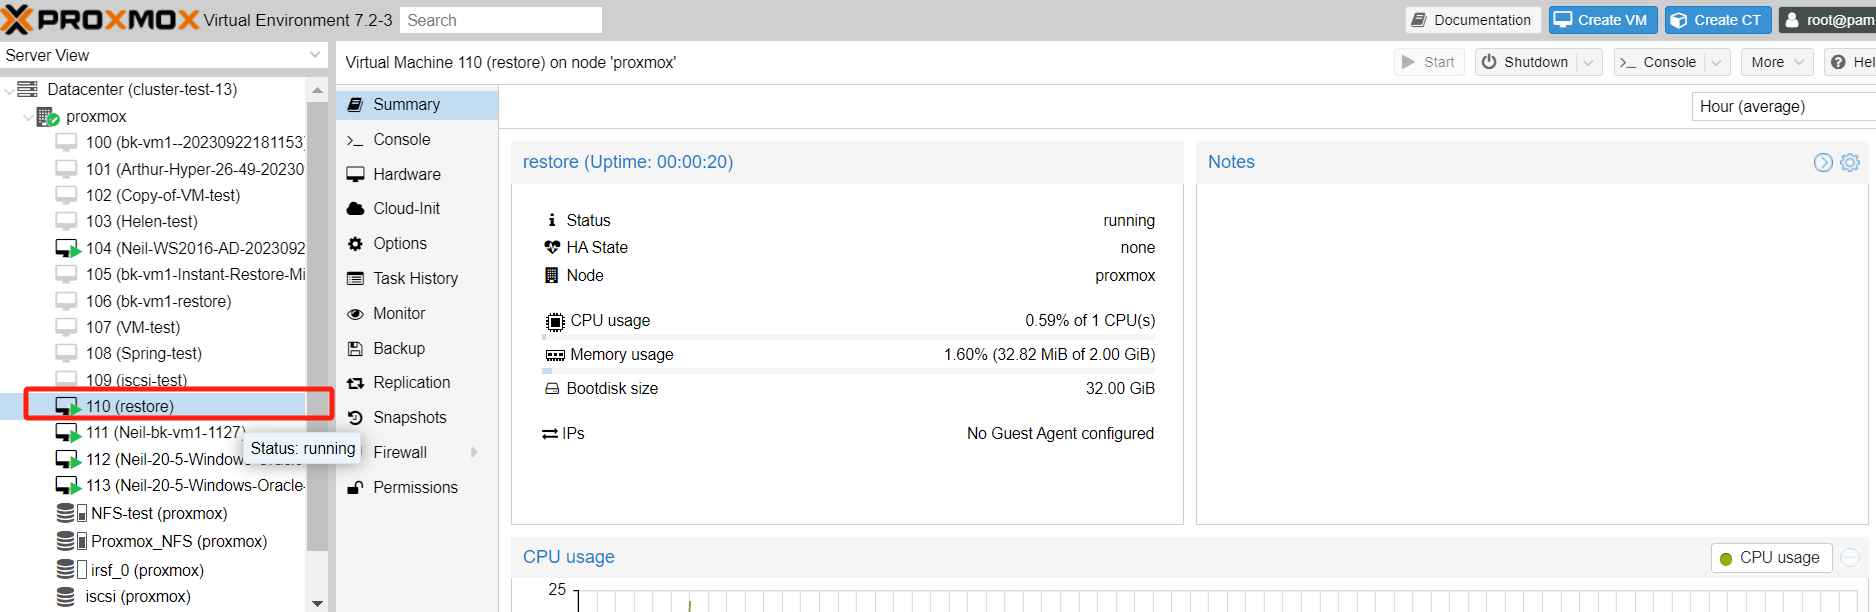Click the disabled Start button
The width and height of the screenshot is (1876, 612).
click(x=1429, y=62)
